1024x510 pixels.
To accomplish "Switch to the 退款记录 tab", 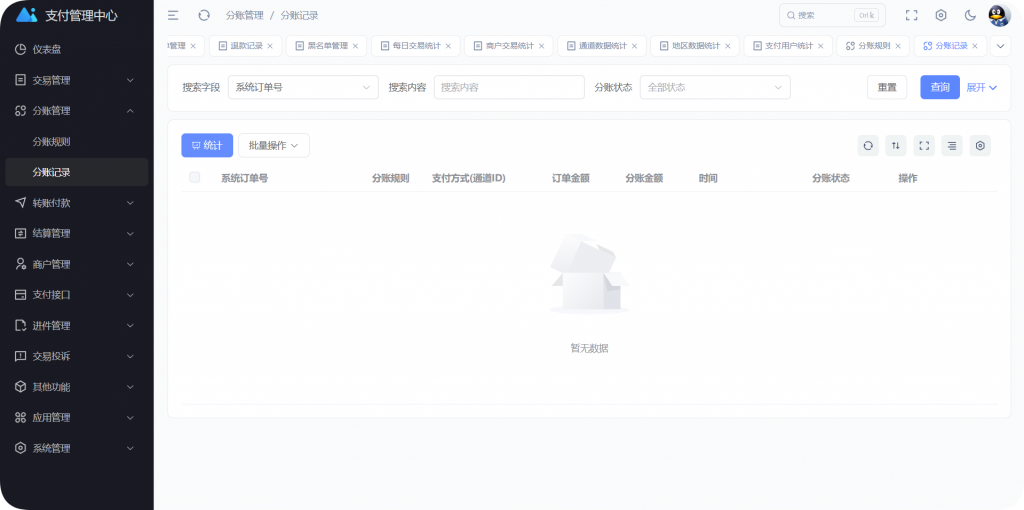I will (246, 46).
